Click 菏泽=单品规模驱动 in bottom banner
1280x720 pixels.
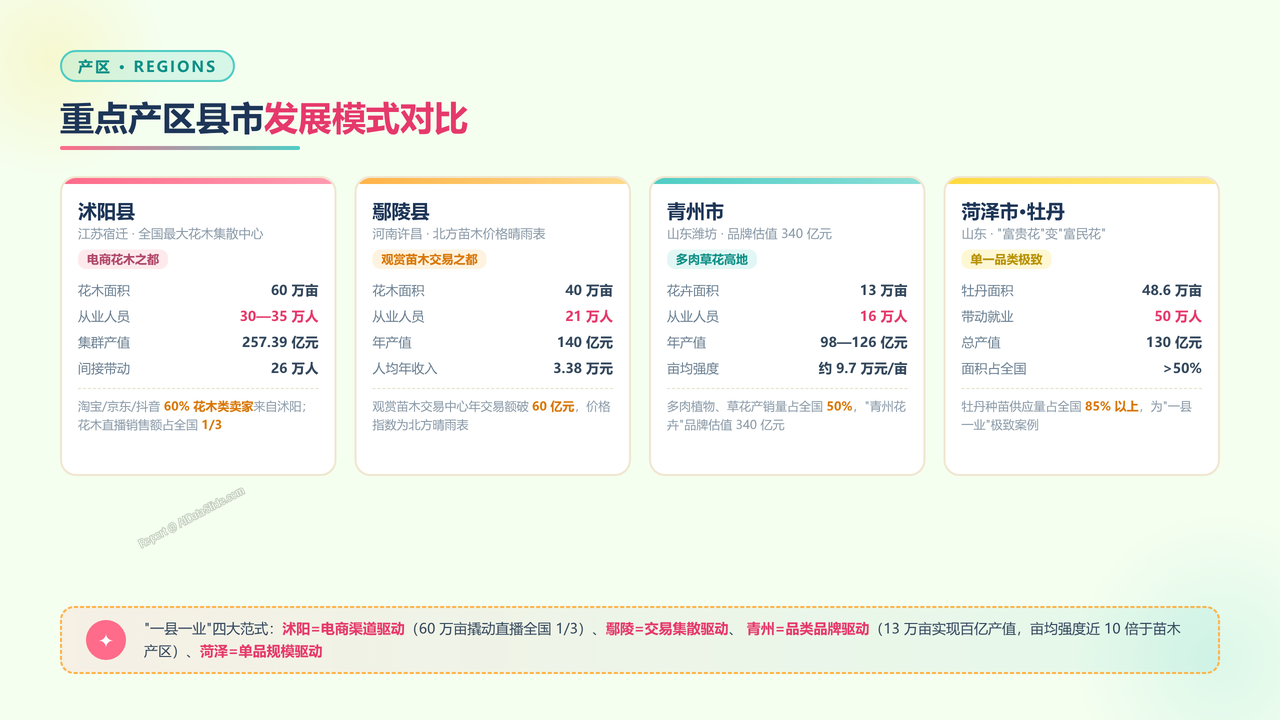(x=260, y=651)
